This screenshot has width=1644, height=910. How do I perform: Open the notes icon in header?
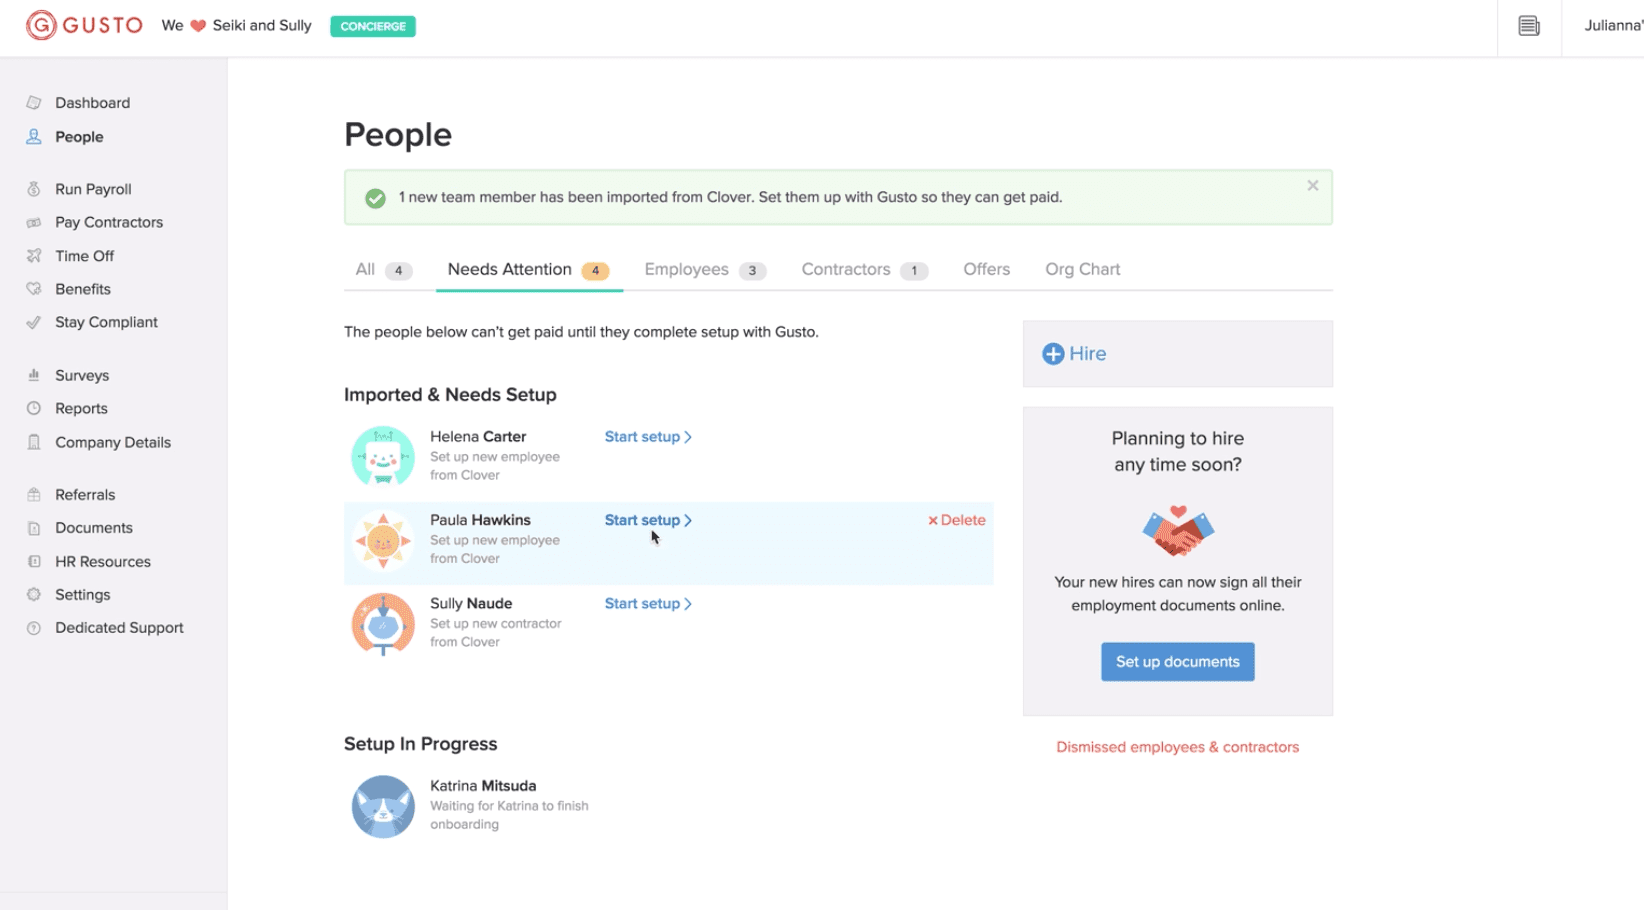click(1528, 26)
